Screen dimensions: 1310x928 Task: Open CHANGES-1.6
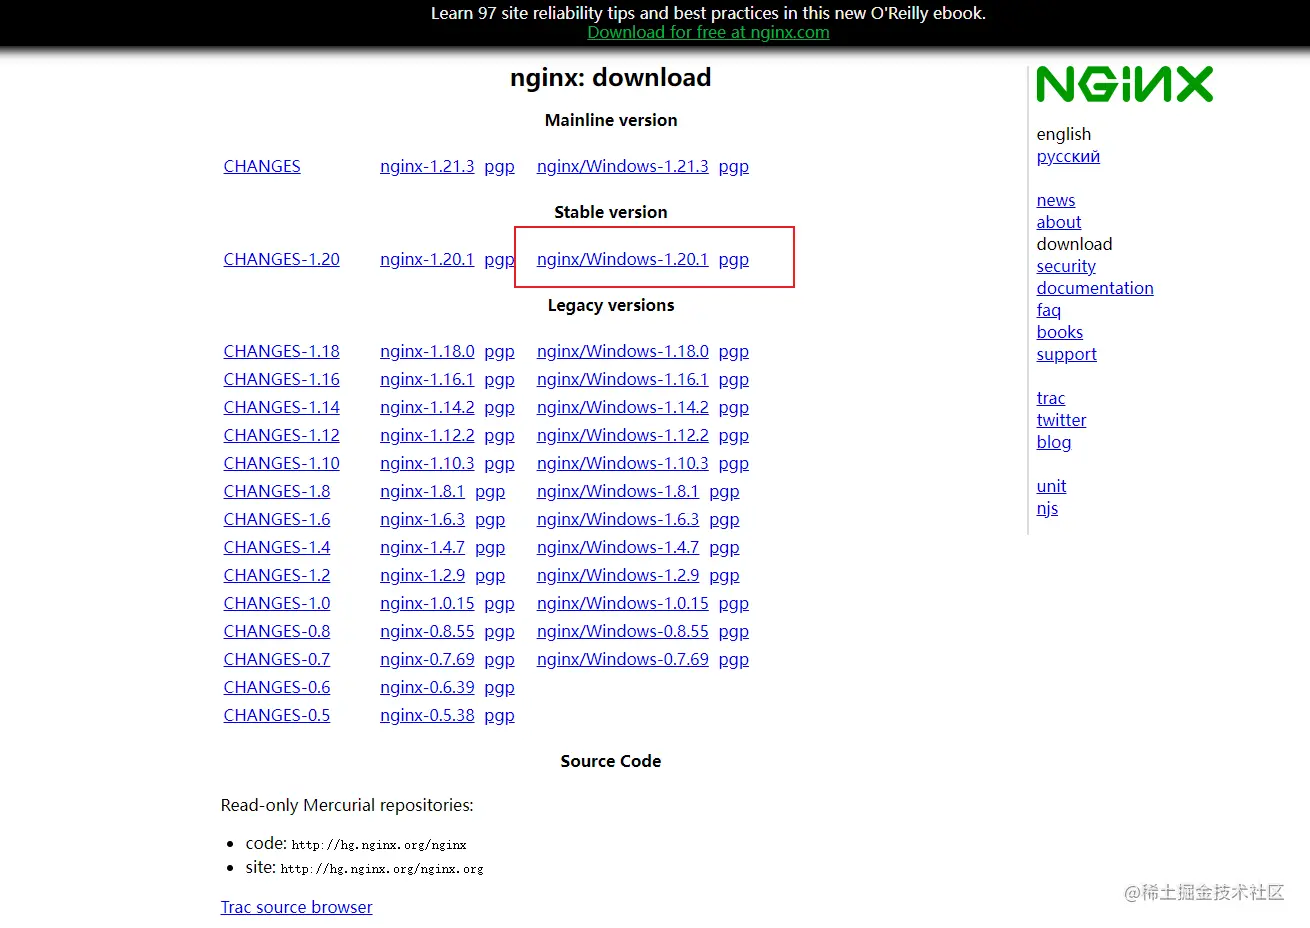[x=276, y=519]
